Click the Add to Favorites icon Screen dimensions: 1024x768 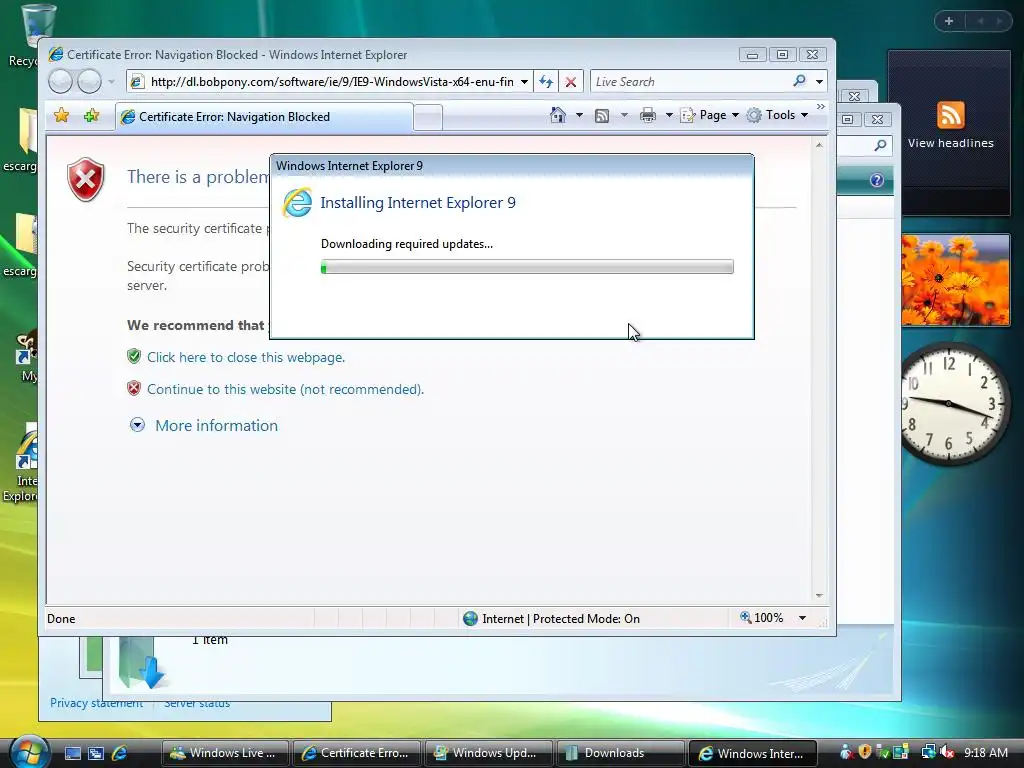(91, 116)
